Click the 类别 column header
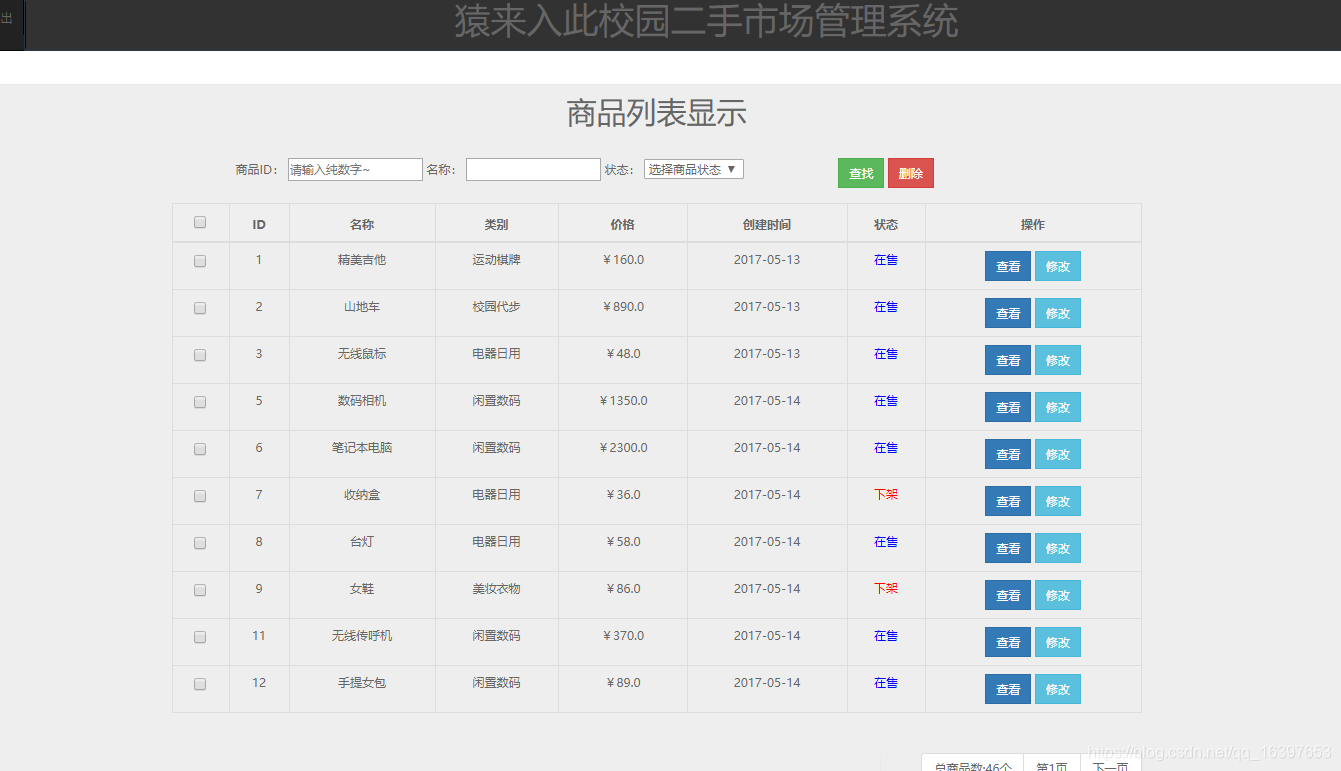The width and height of the screenshot is (1341, 771). pos(496,224)
